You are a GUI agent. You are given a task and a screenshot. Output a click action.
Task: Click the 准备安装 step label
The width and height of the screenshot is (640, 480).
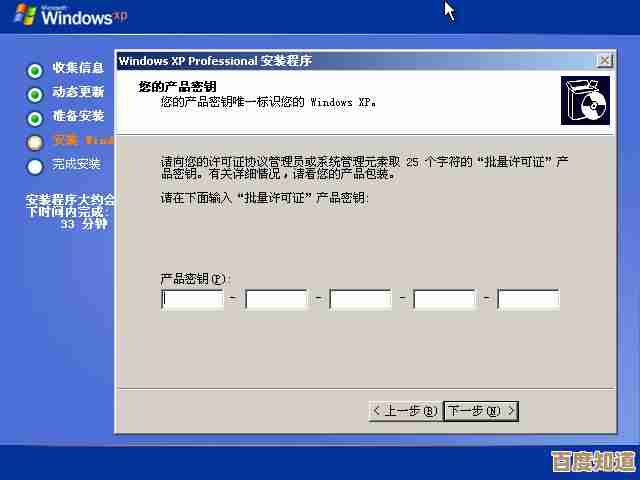click(78, 116)
